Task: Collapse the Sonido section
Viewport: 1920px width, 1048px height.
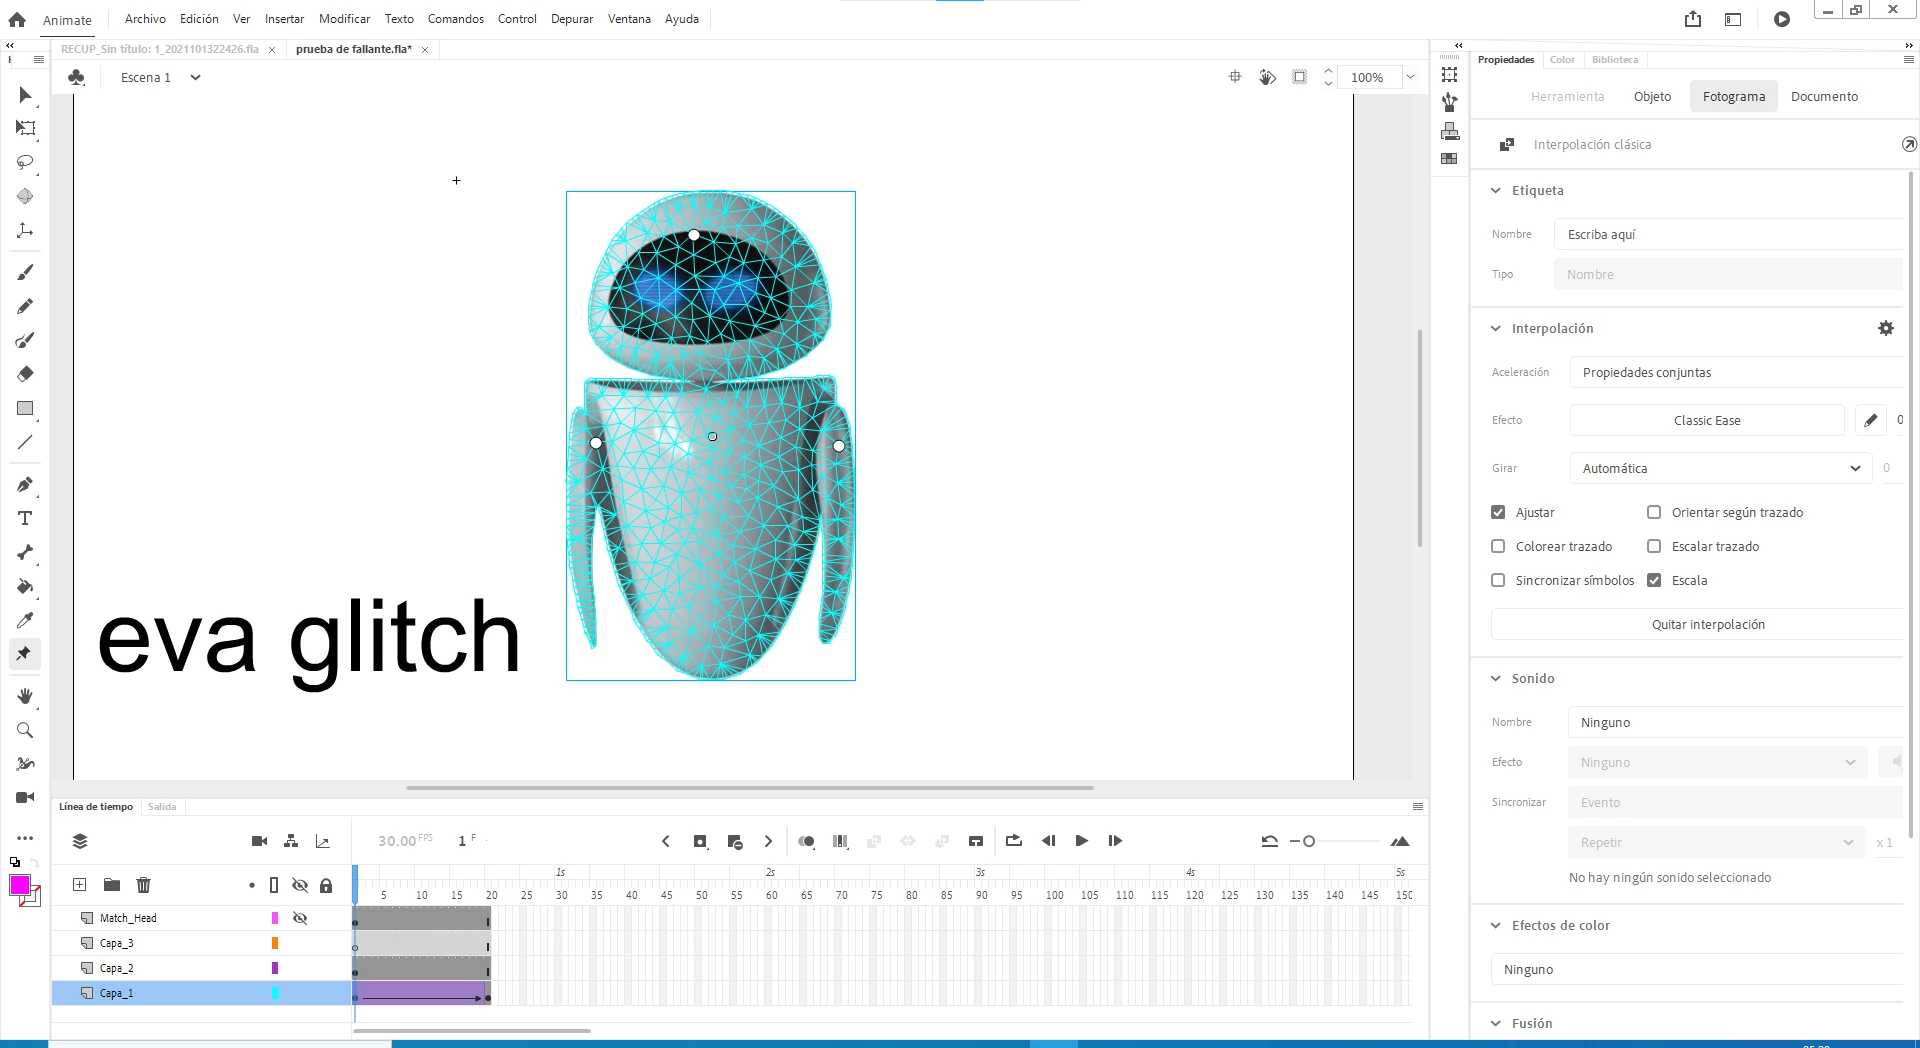Action: coord(1496,678)
